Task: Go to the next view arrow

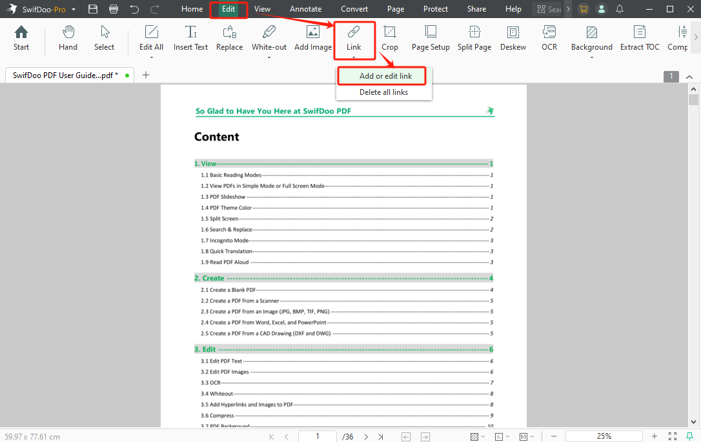Action: tap(425, 437)
